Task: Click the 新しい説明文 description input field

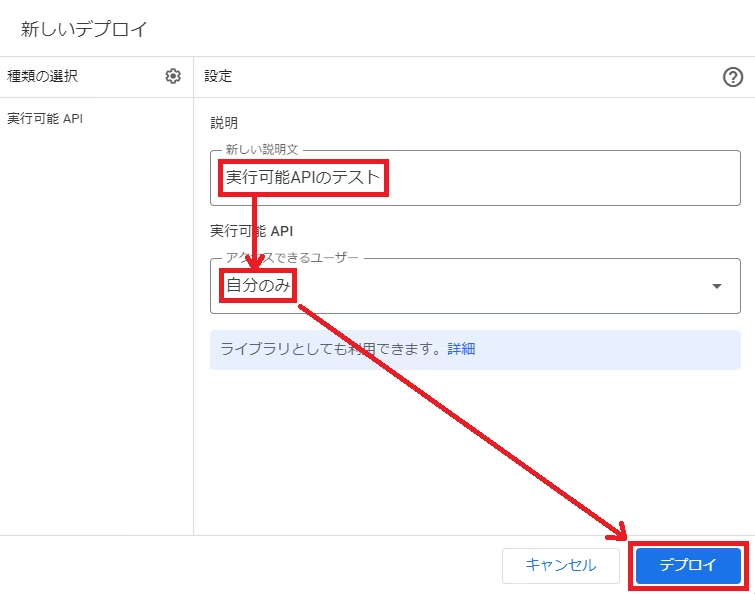Action: click(x=475, y=178)
